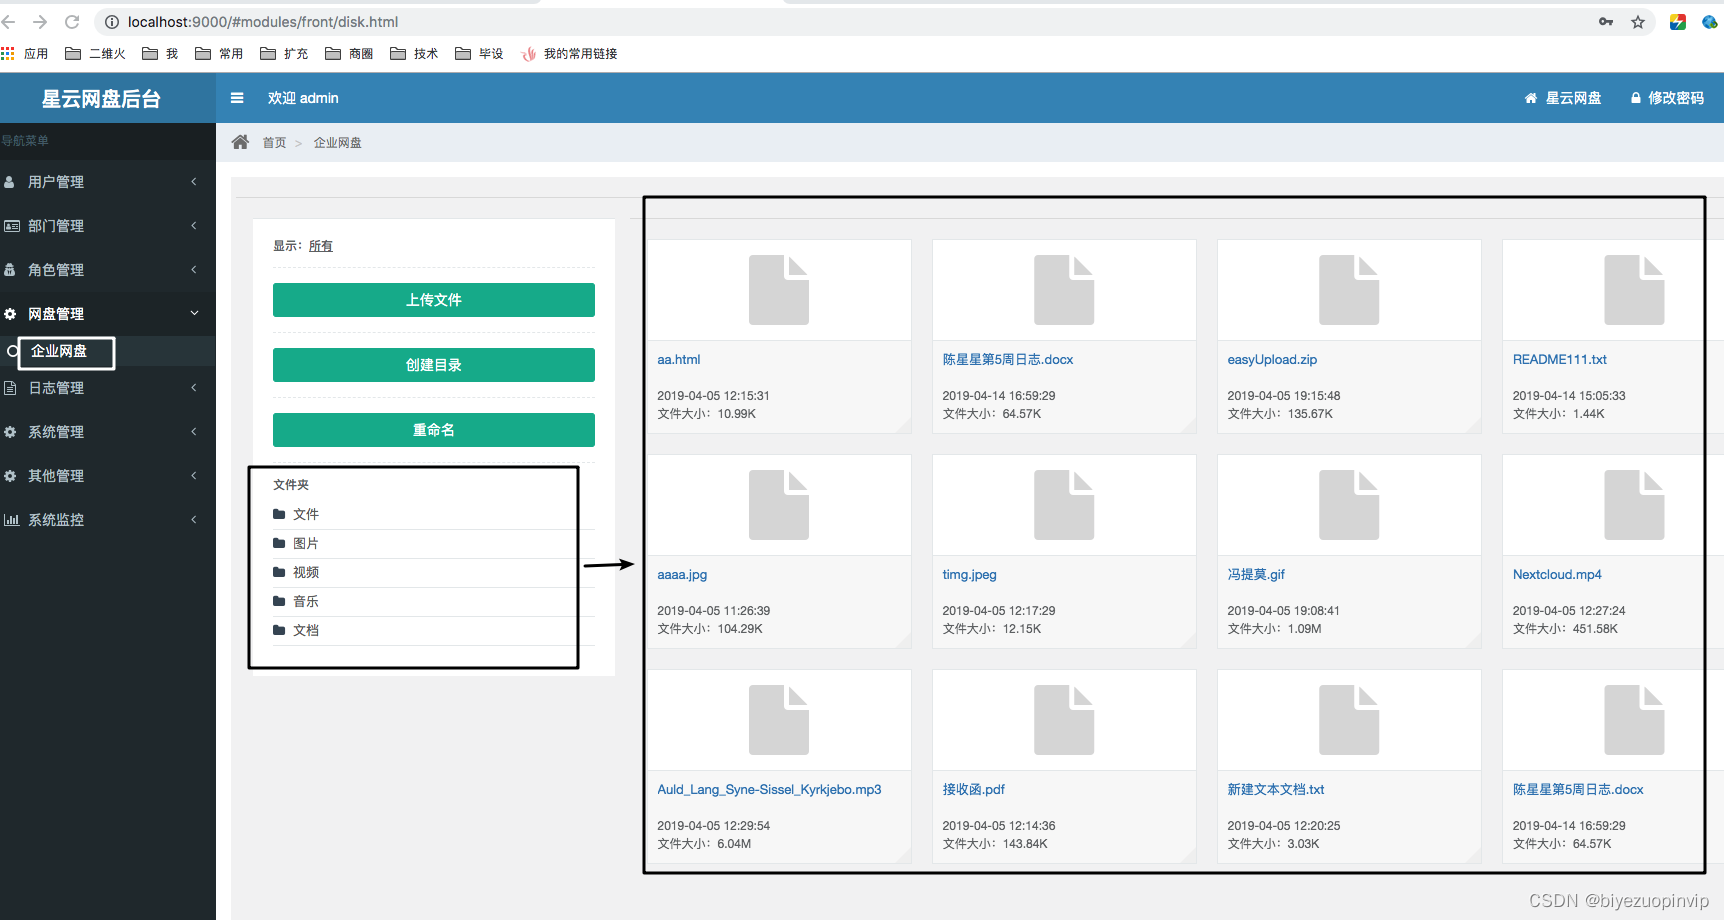Click the 企业网盘 breadcrumb text

[338, 143]
